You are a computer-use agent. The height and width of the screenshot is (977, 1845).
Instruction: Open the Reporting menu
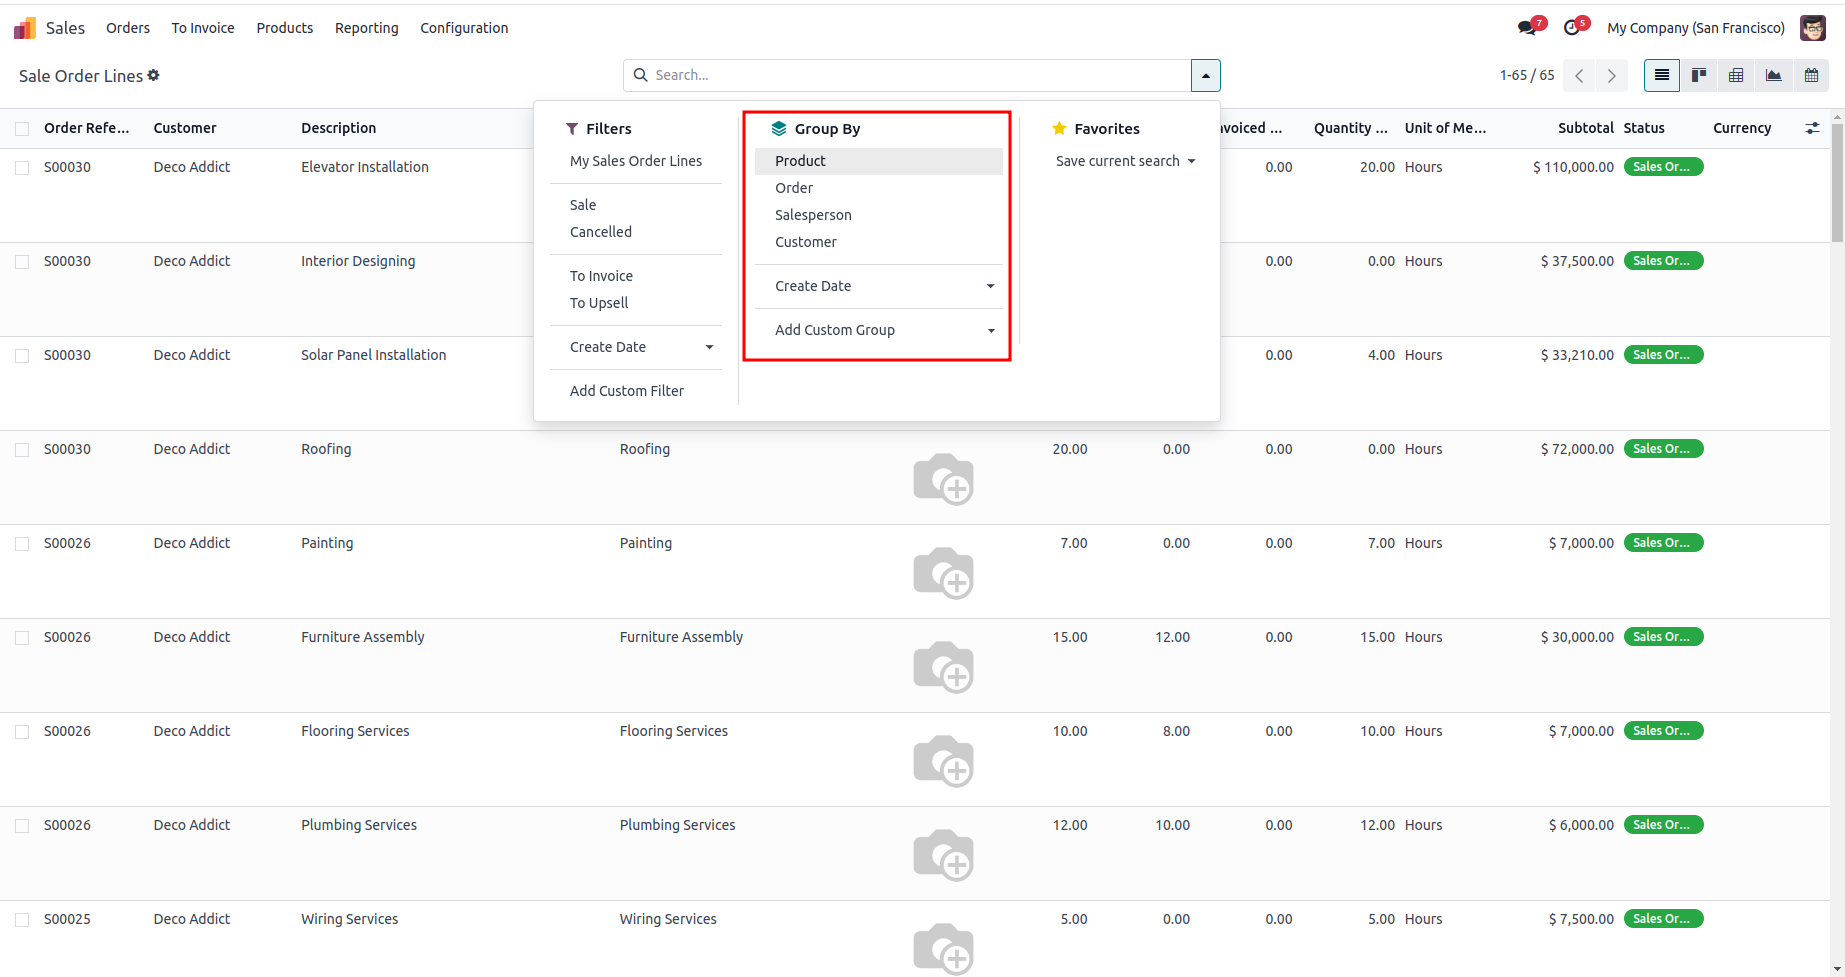click(366, 28)
